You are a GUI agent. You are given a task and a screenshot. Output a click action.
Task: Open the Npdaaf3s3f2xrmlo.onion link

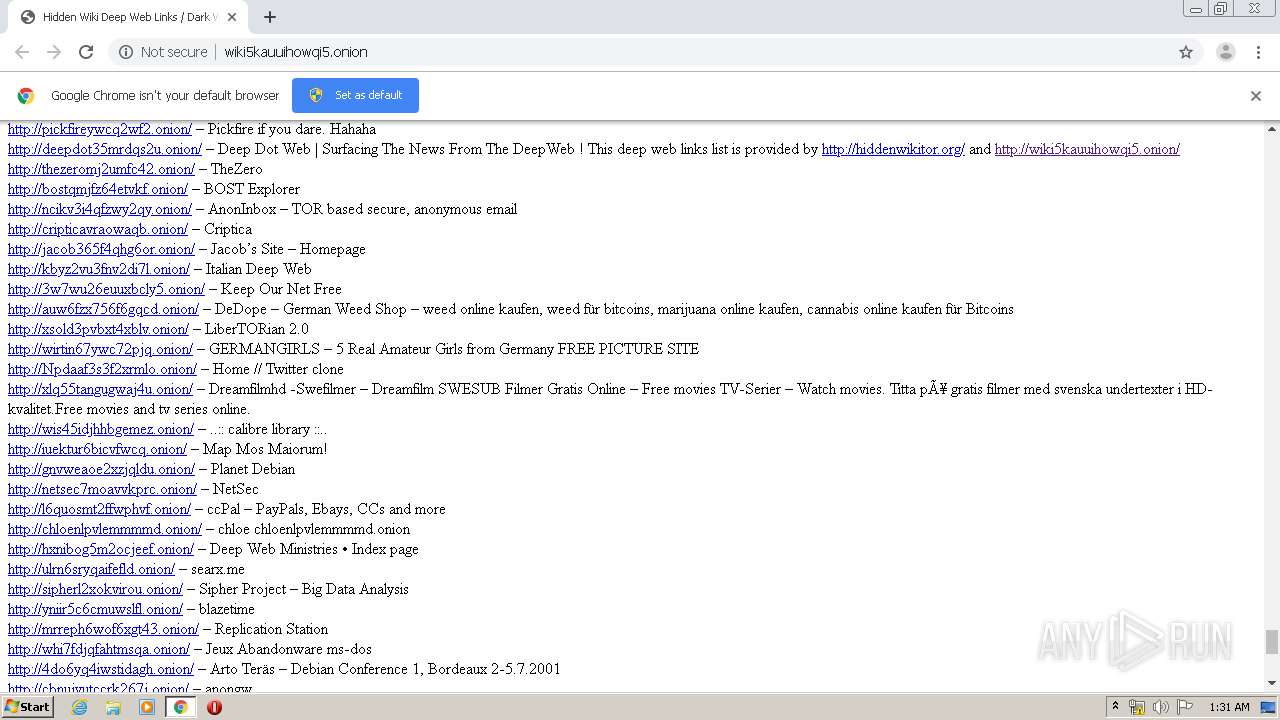tap(102, 369)
